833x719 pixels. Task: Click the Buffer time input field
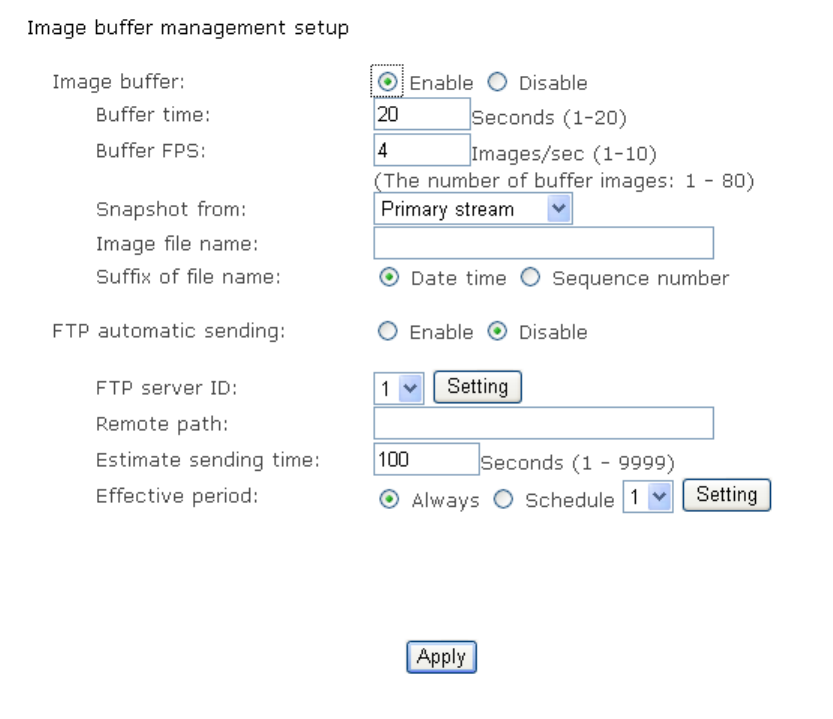click(x=420, y=114)
